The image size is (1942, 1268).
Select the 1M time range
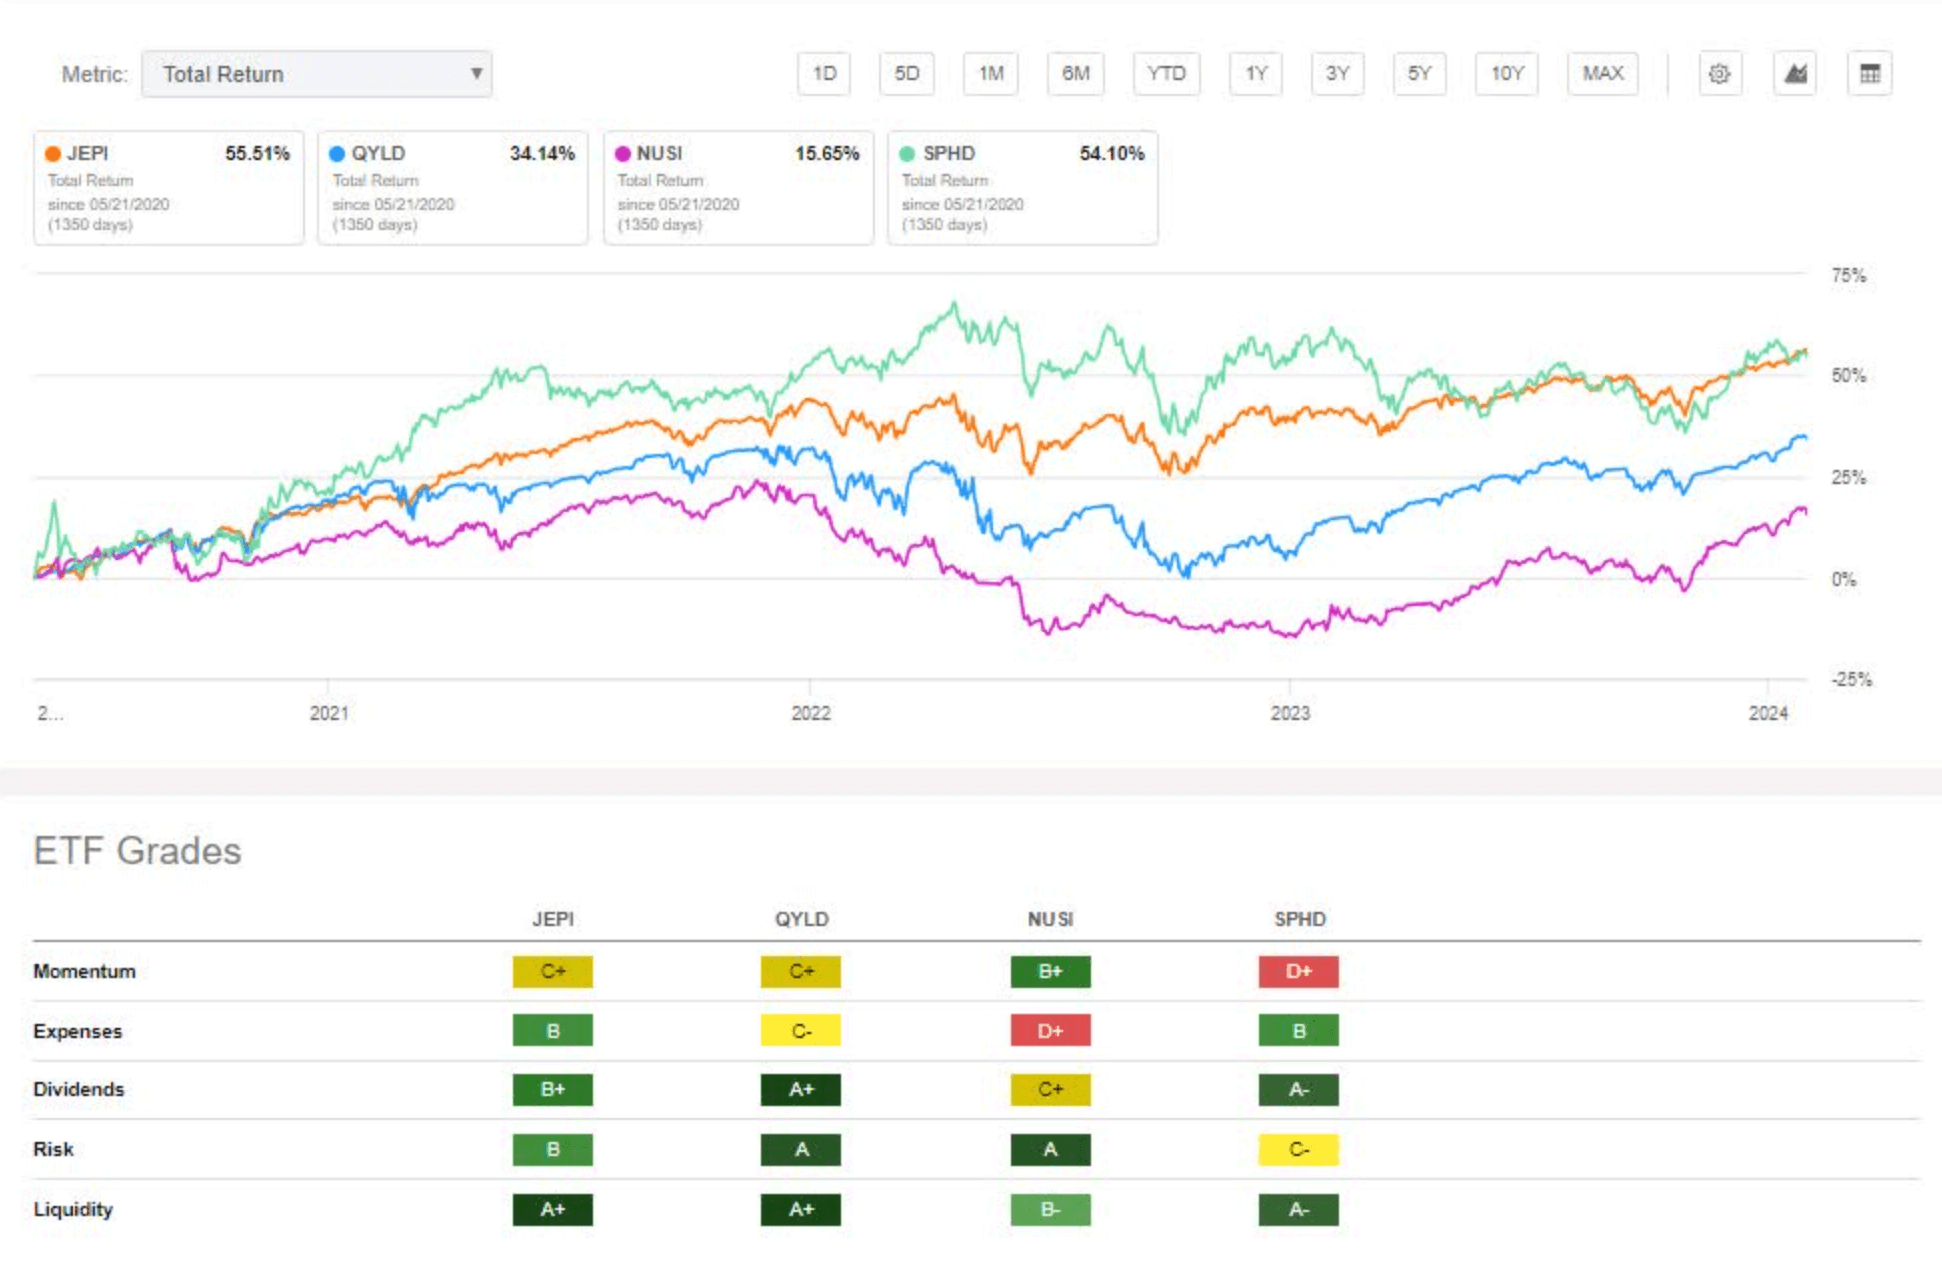coord(990,74)
